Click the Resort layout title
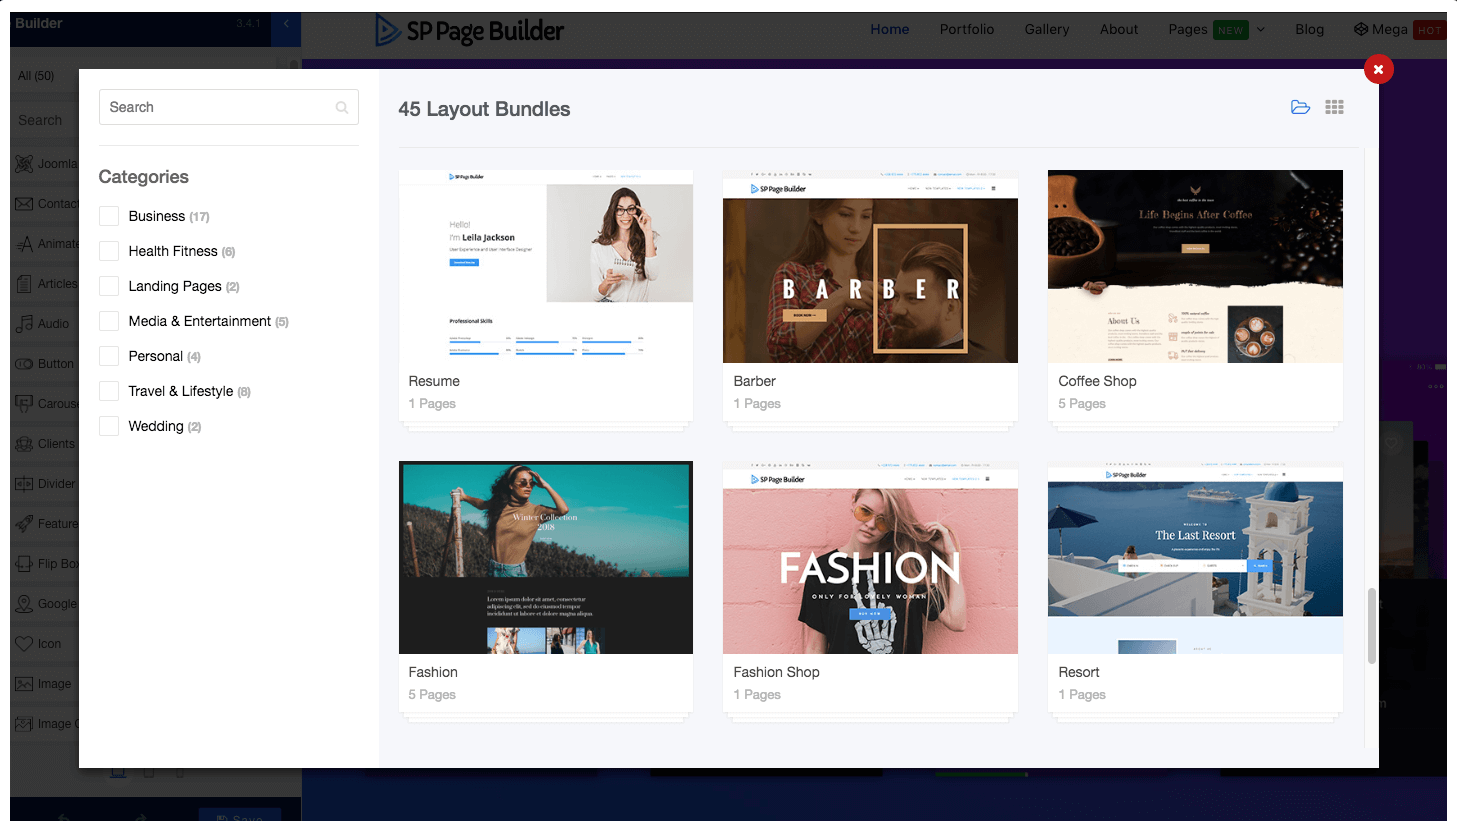This screenshot has width=1457, height=831. (1079, 672)
